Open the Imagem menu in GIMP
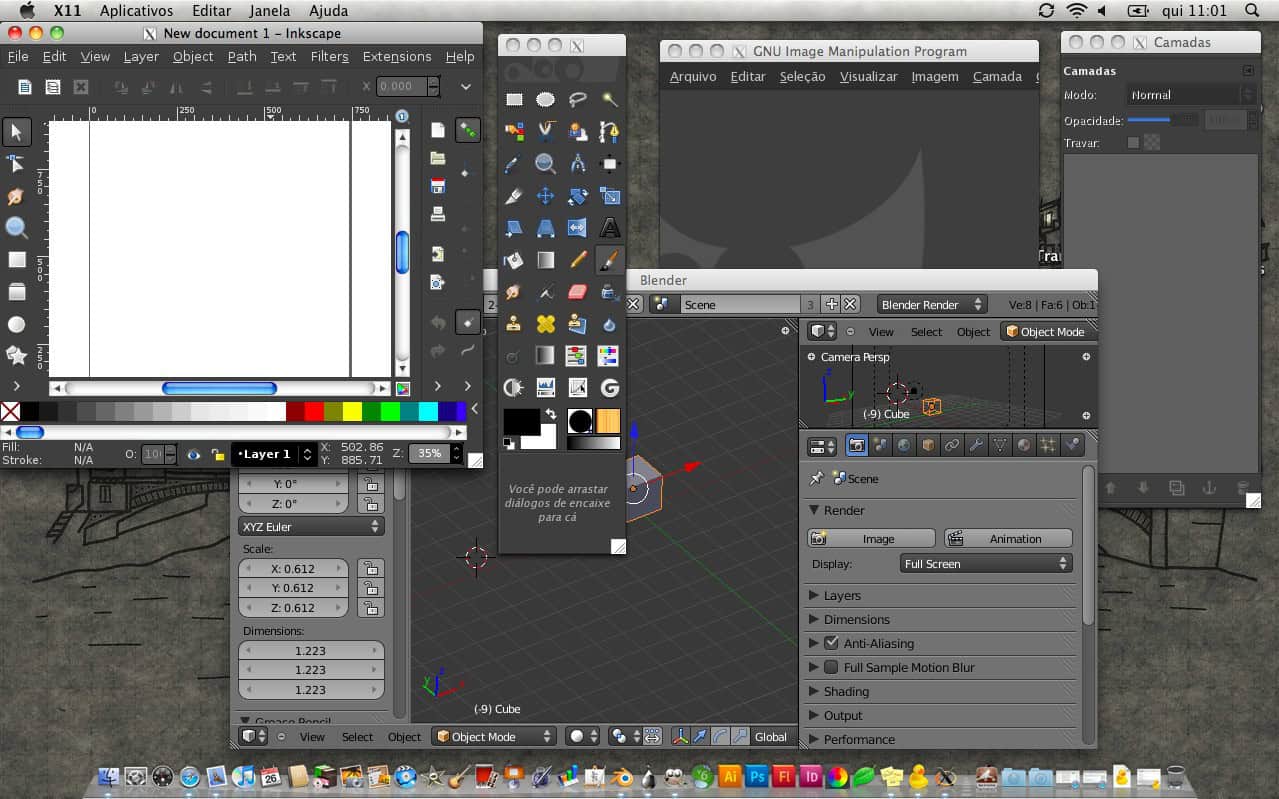The width and height of the screenshot is (1279, 799). pyautogui.click(x=935, y=76)
